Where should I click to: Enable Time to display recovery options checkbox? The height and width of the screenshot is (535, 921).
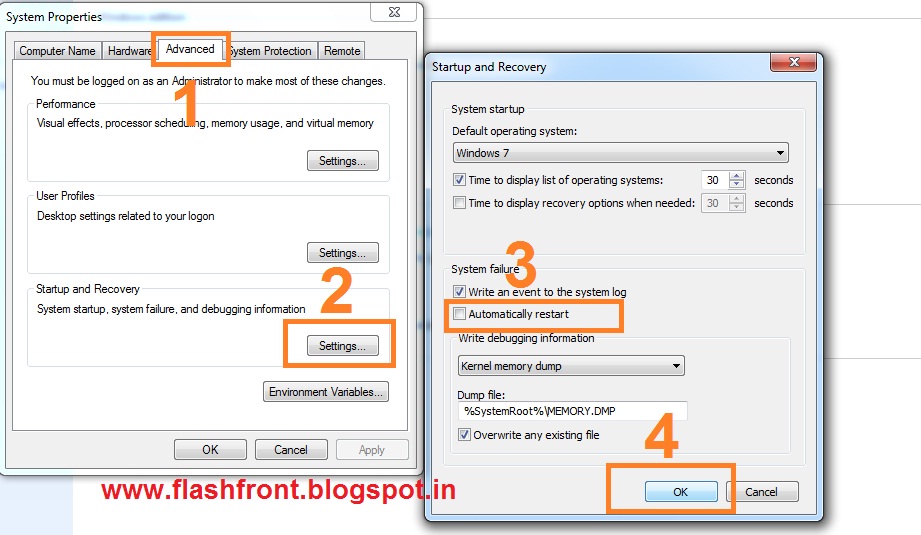[x=459, y=203]
